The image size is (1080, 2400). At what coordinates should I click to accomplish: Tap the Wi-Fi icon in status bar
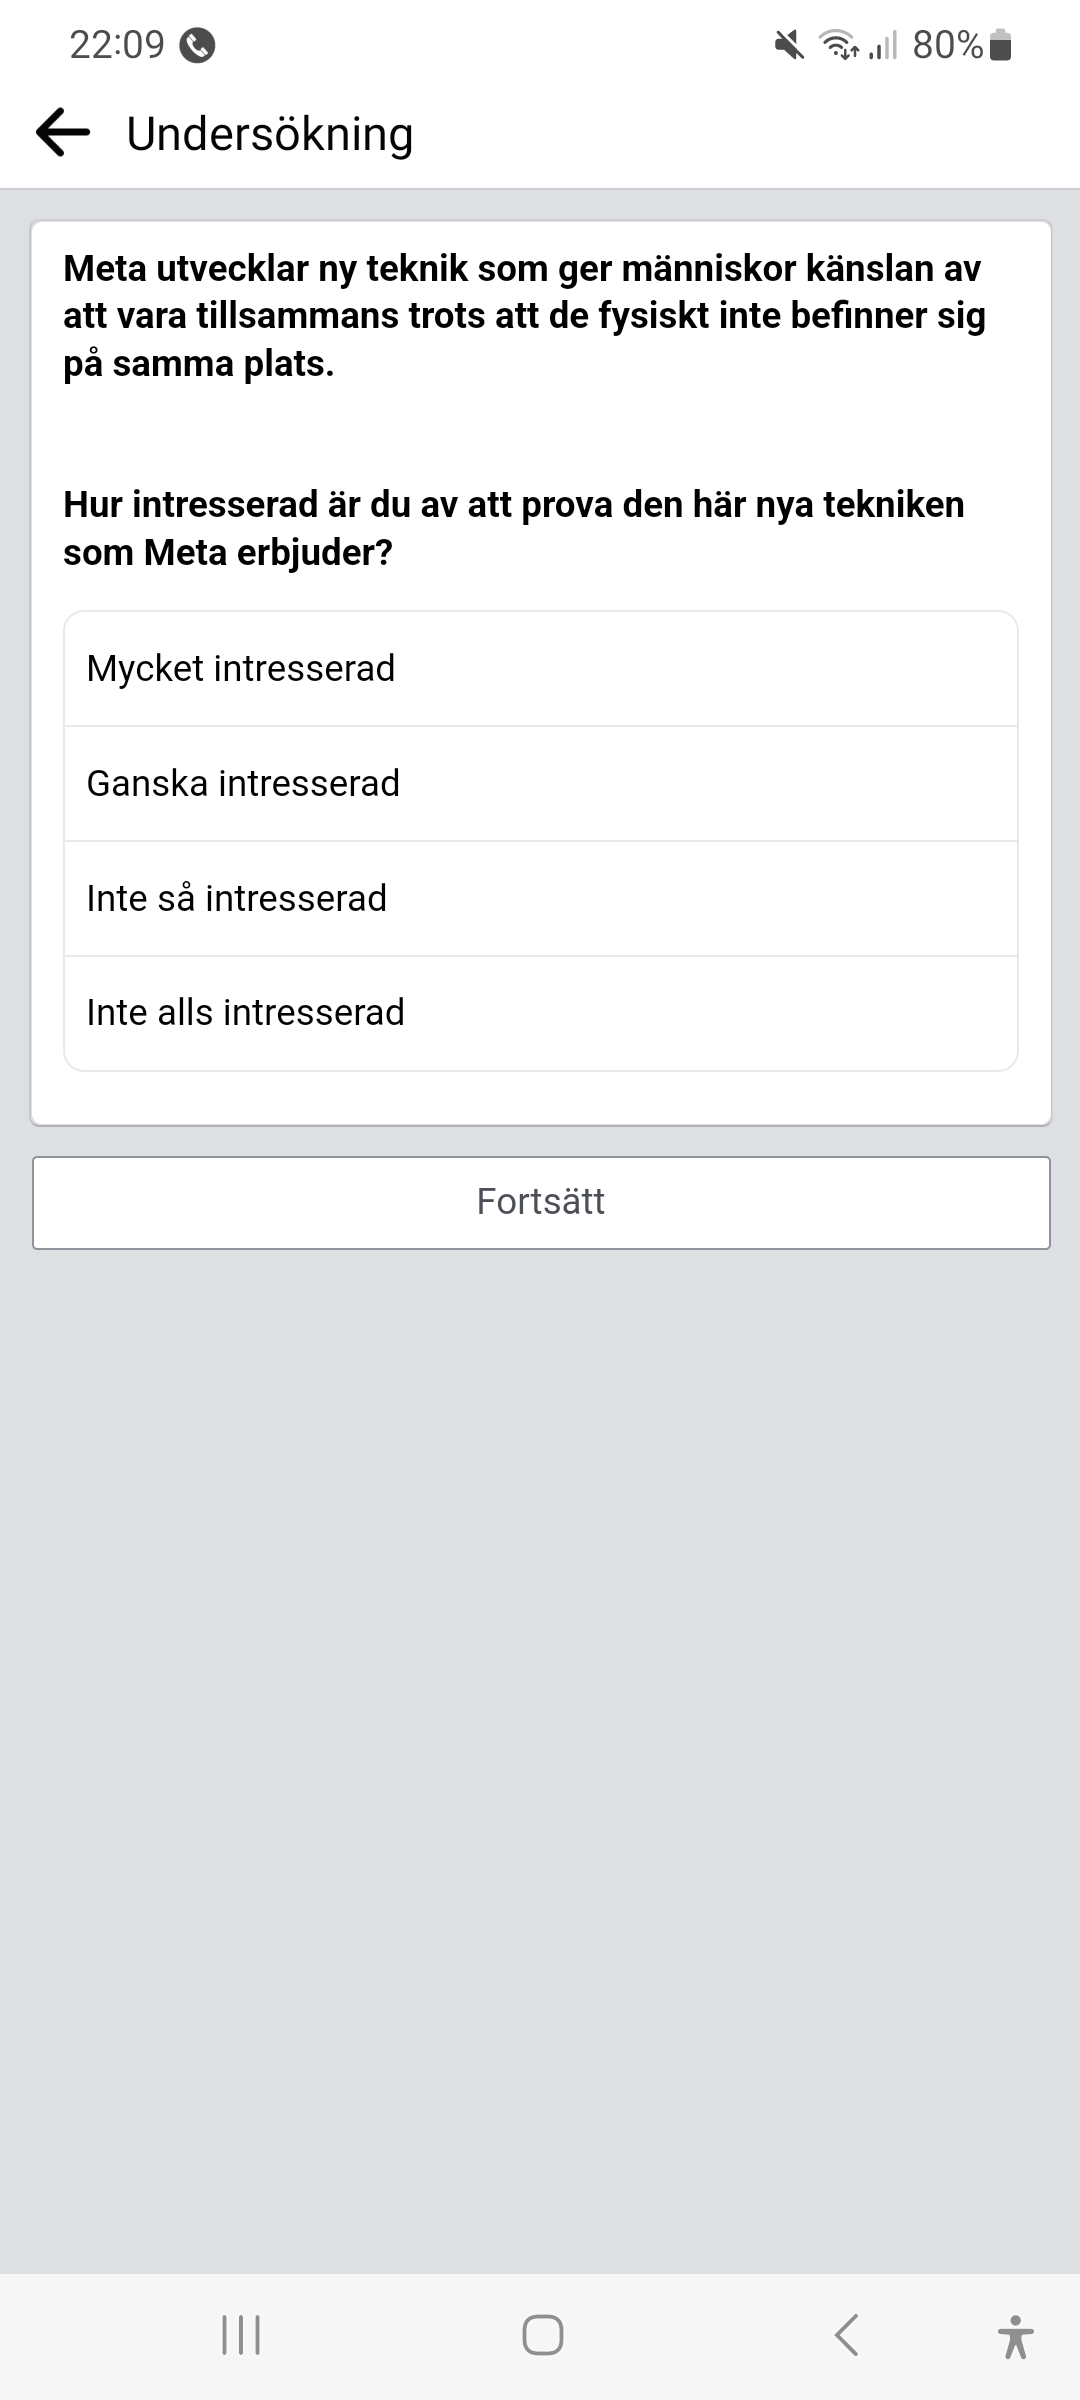pos(838,45)
